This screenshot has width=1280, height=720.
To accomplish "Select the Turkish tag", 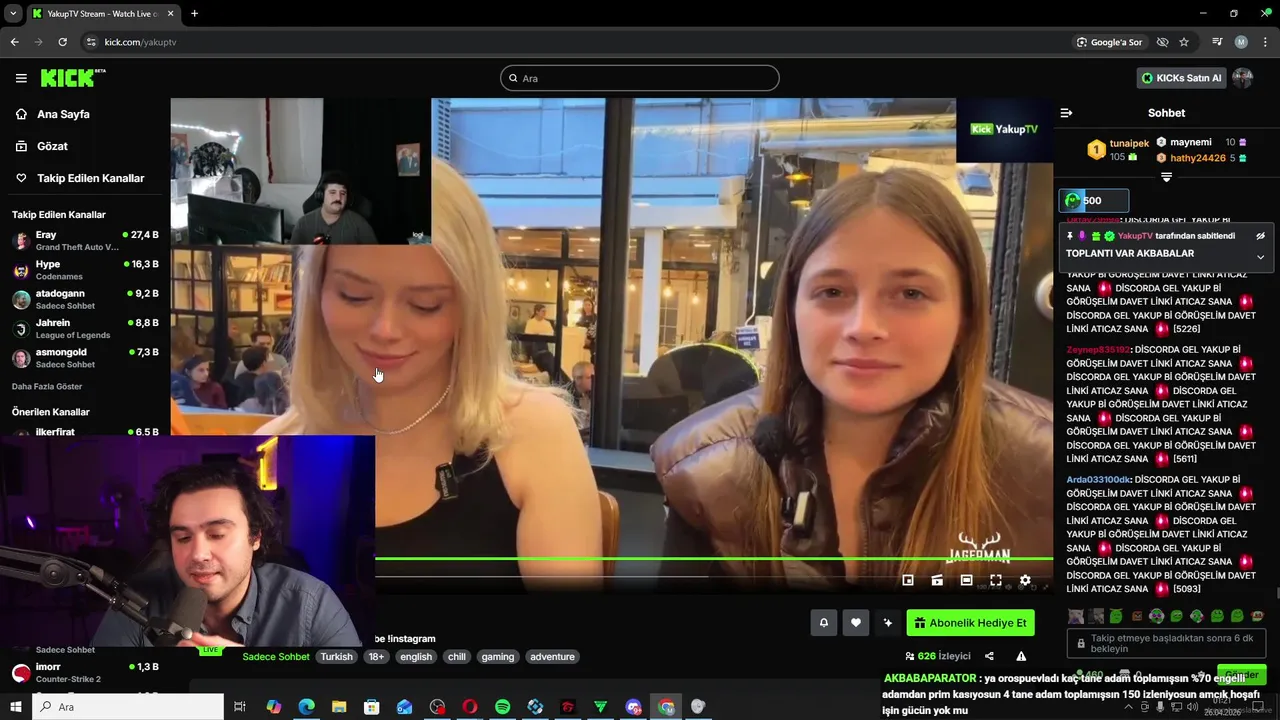I will [337, 657].
